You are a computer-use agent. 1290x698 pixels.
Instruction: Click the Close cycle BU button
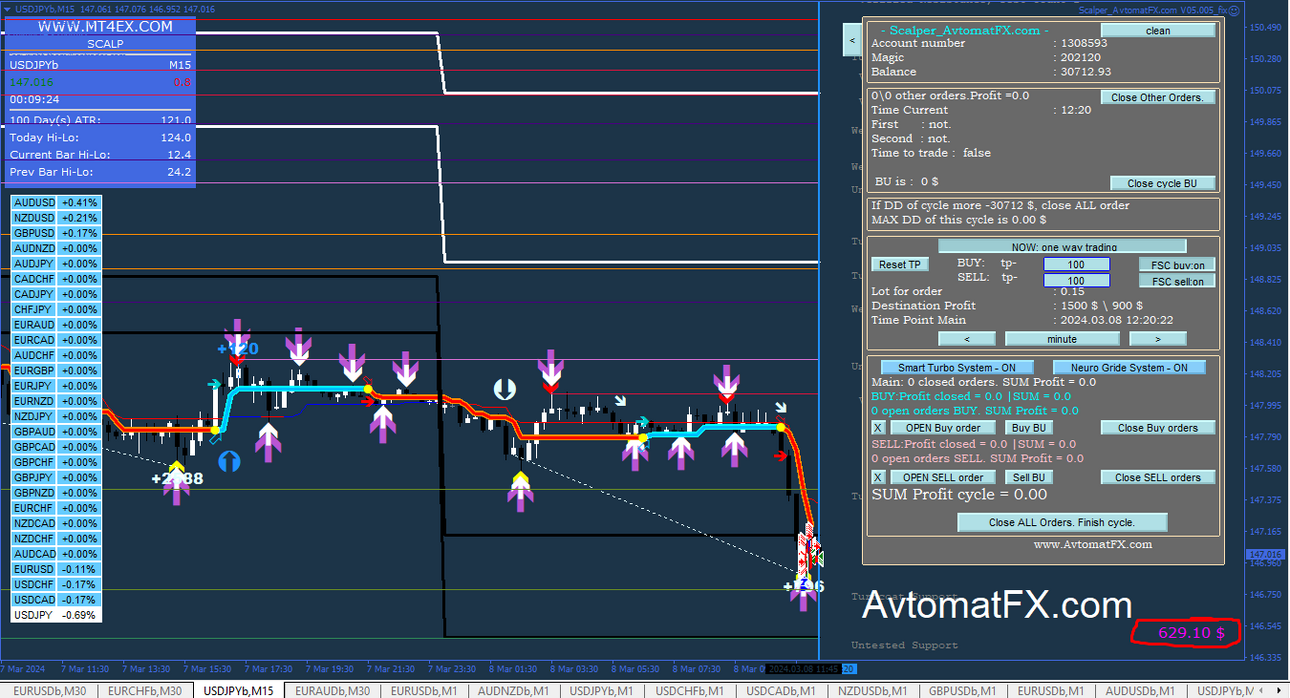click(x=1162, y=183)
